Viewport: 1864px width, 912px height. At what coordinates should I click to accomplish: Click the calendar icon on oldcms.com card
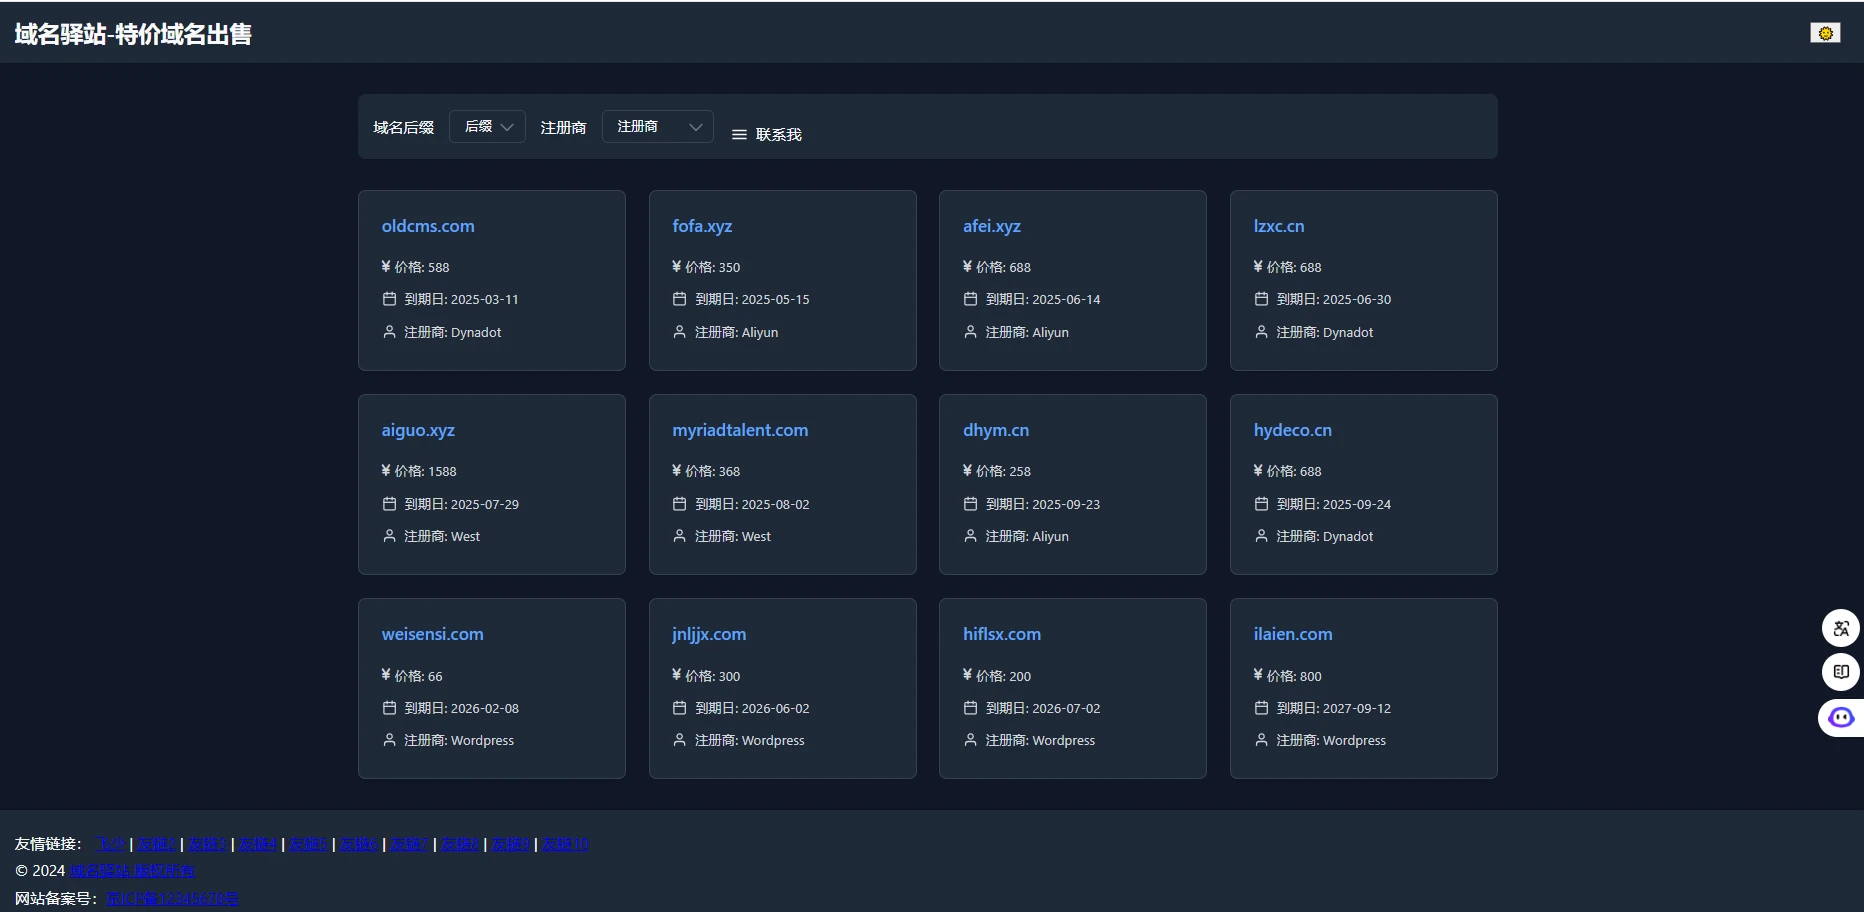(x=390, y=299)
